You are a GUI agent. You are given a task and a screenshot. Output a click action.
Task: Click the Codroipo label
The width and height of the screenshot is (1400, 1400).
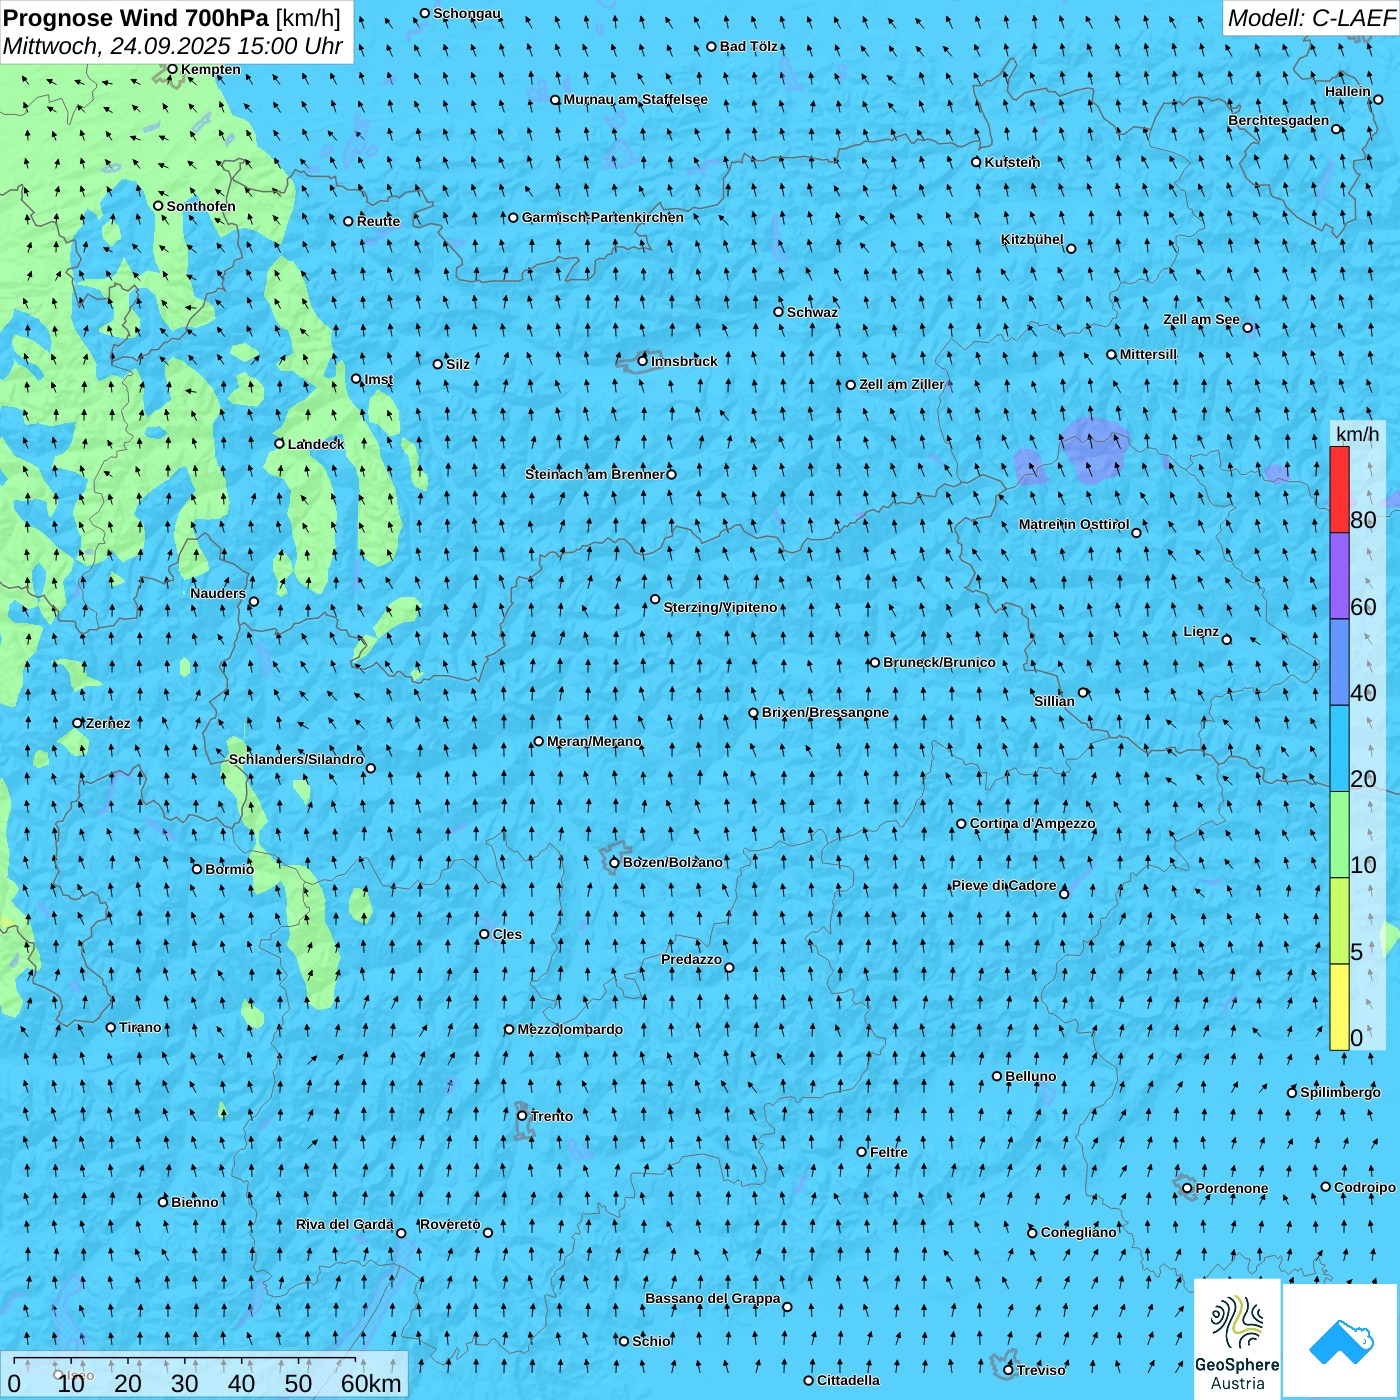pyautogui.click(x=1365, y=1187)
